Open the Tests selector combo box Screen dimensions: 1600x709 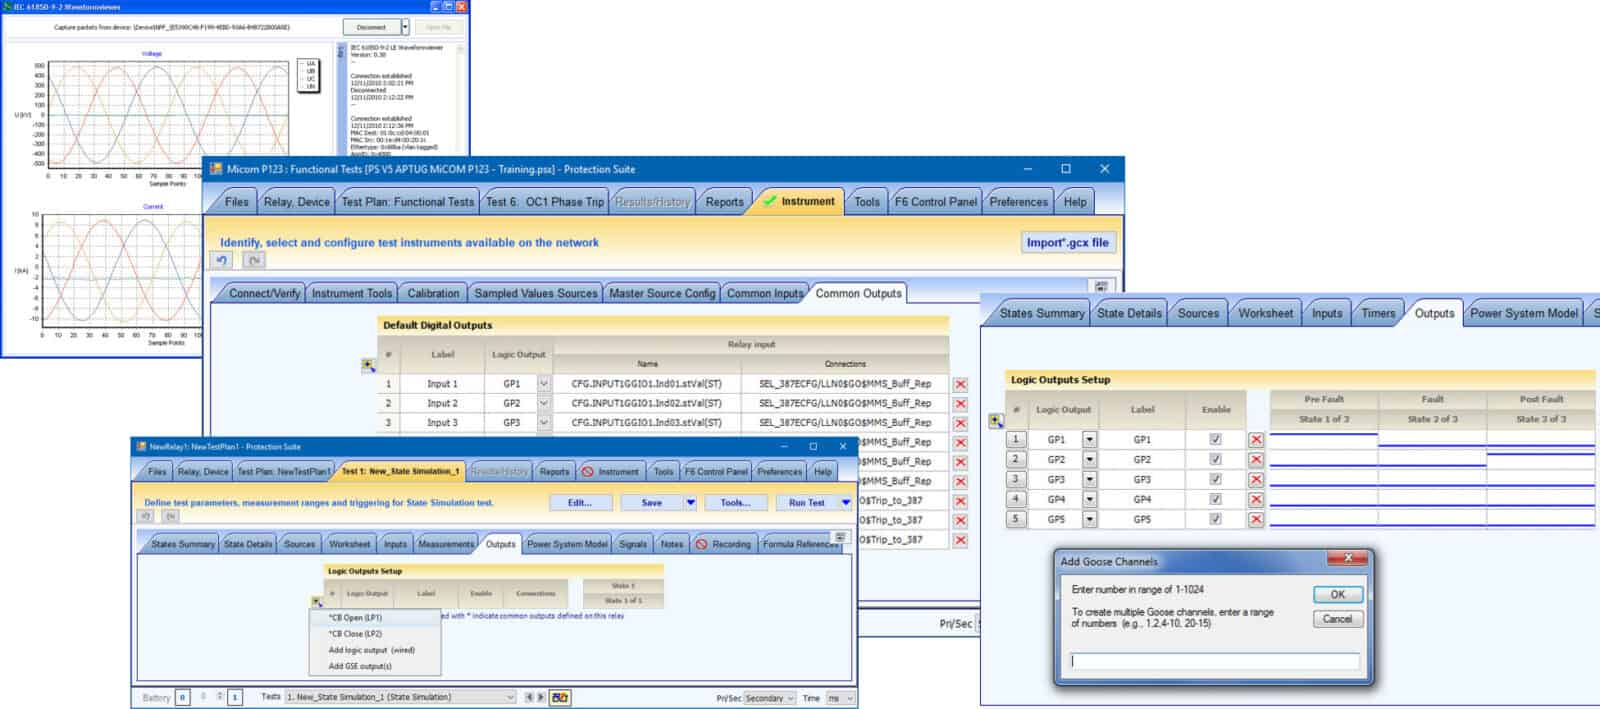[400, 698]
